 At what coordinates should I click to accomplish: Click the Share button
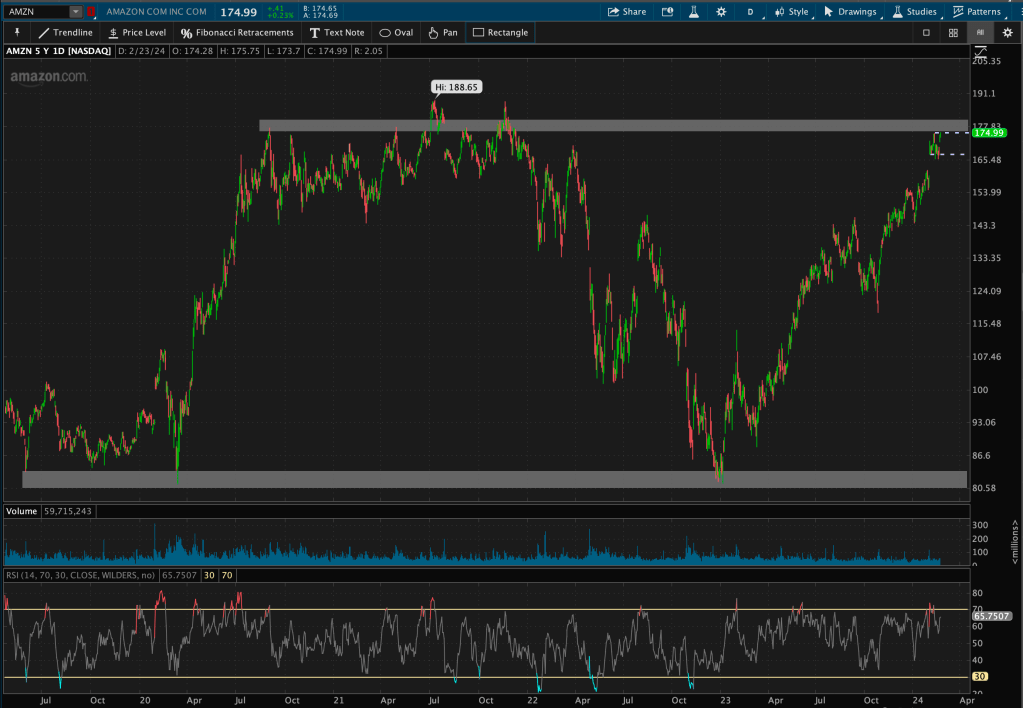(x=627, y=12)
